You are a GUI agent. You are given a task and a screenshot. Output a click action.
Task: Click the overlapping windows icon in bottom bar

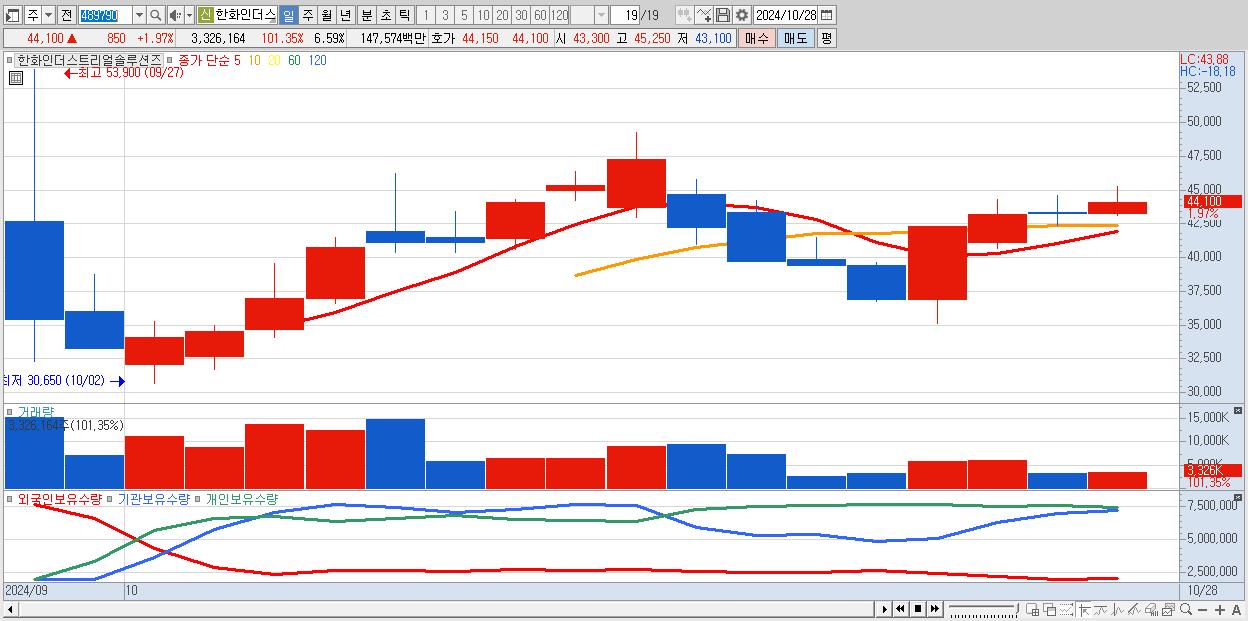[x=1050, y=609]
